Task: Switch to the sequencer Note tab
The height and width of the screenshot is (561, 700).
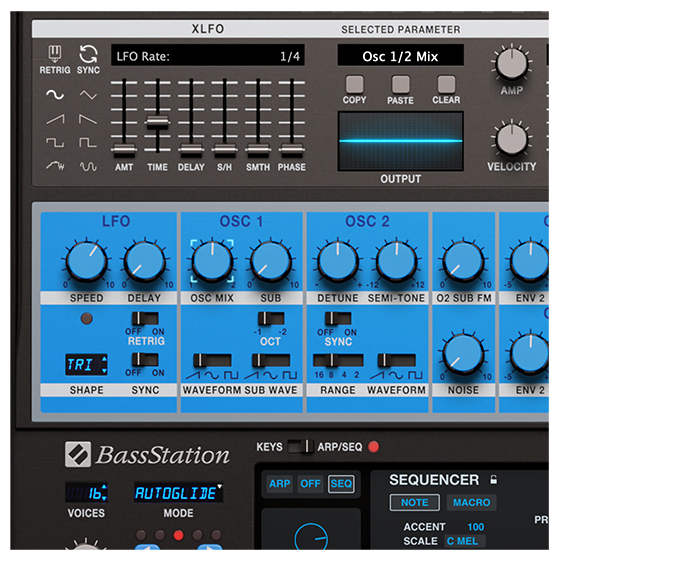Action: 413,503
